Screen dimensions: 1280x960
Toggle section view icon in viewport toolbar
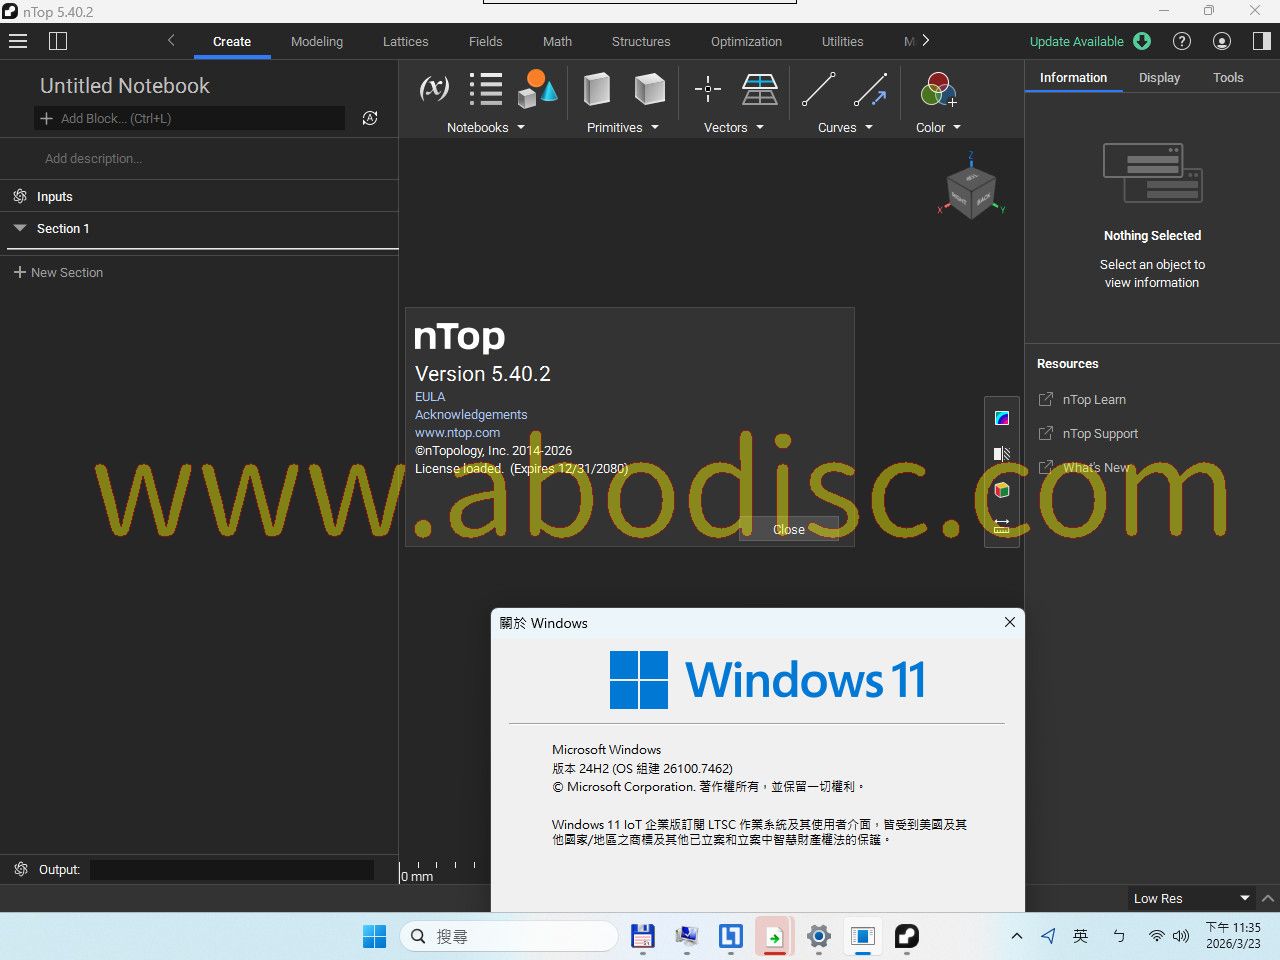tap(1002, 454)
